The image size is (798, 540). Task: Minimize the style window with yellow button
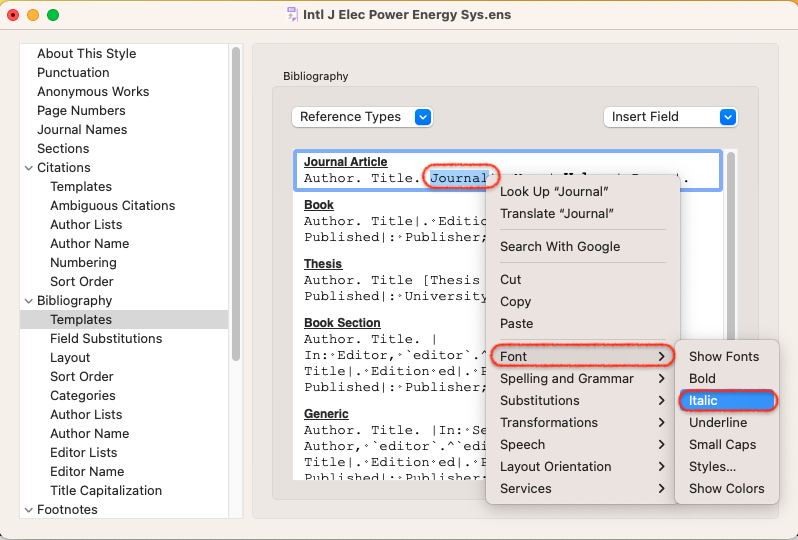[33, 15]
